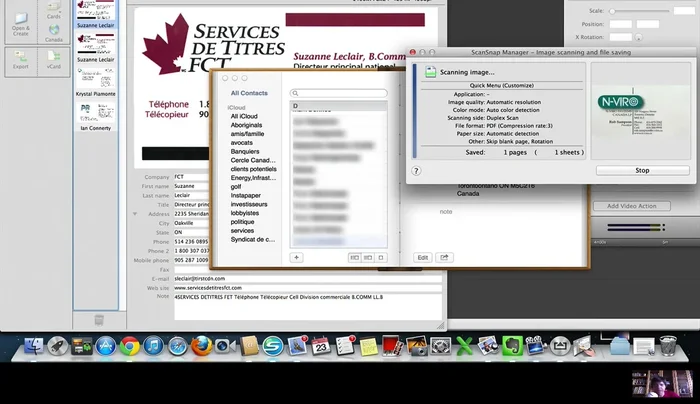The width and height of the screenshot is (700, 404).
Task: Select the politique group
Action: (x=242, y=222)
